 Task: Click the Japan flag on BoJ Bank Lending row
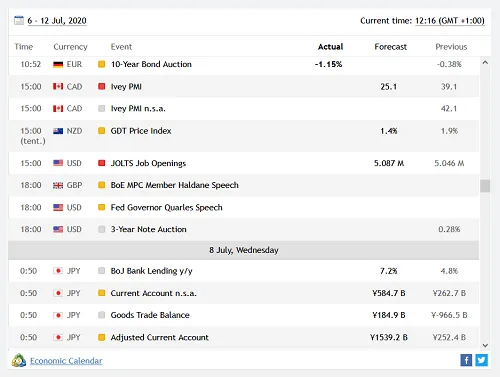click(x=58, y=271)
